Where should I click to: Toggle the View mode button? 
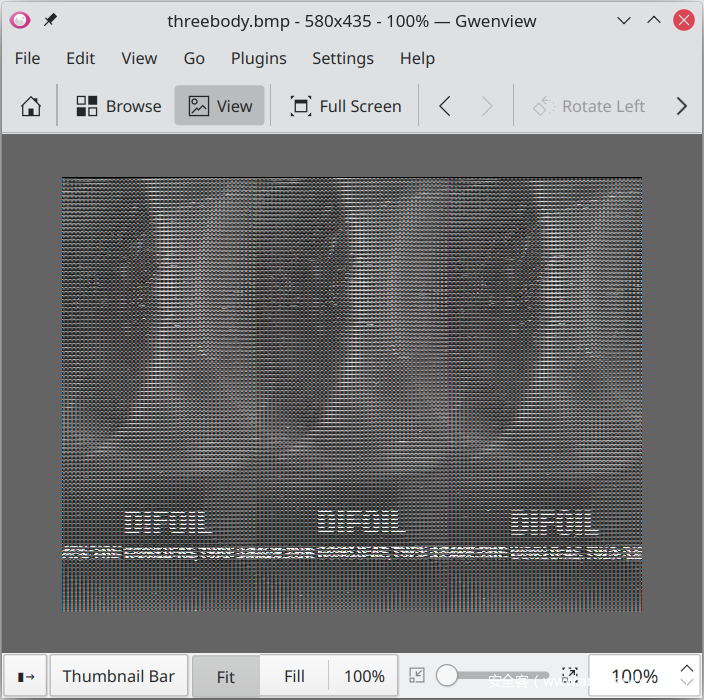coord(220,106)
